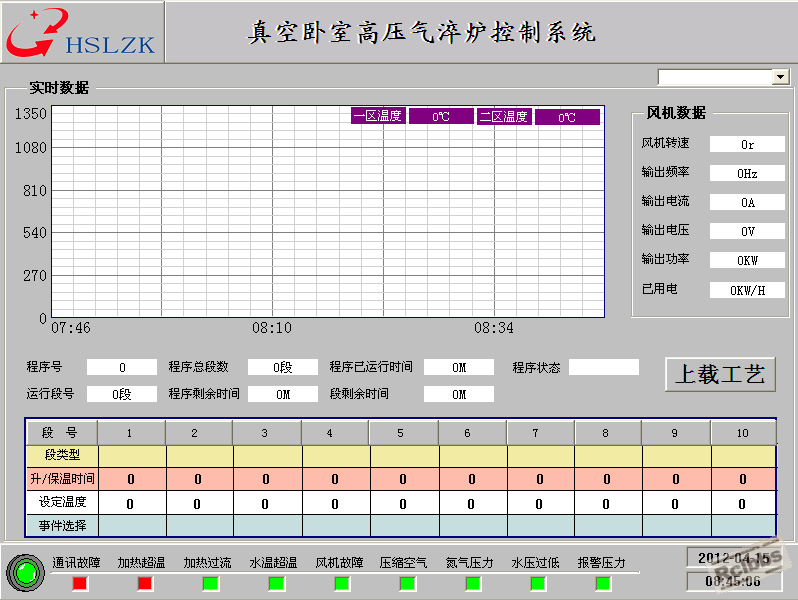
Task: Click the 08:34 time axis label
Action: pos(494,328)
